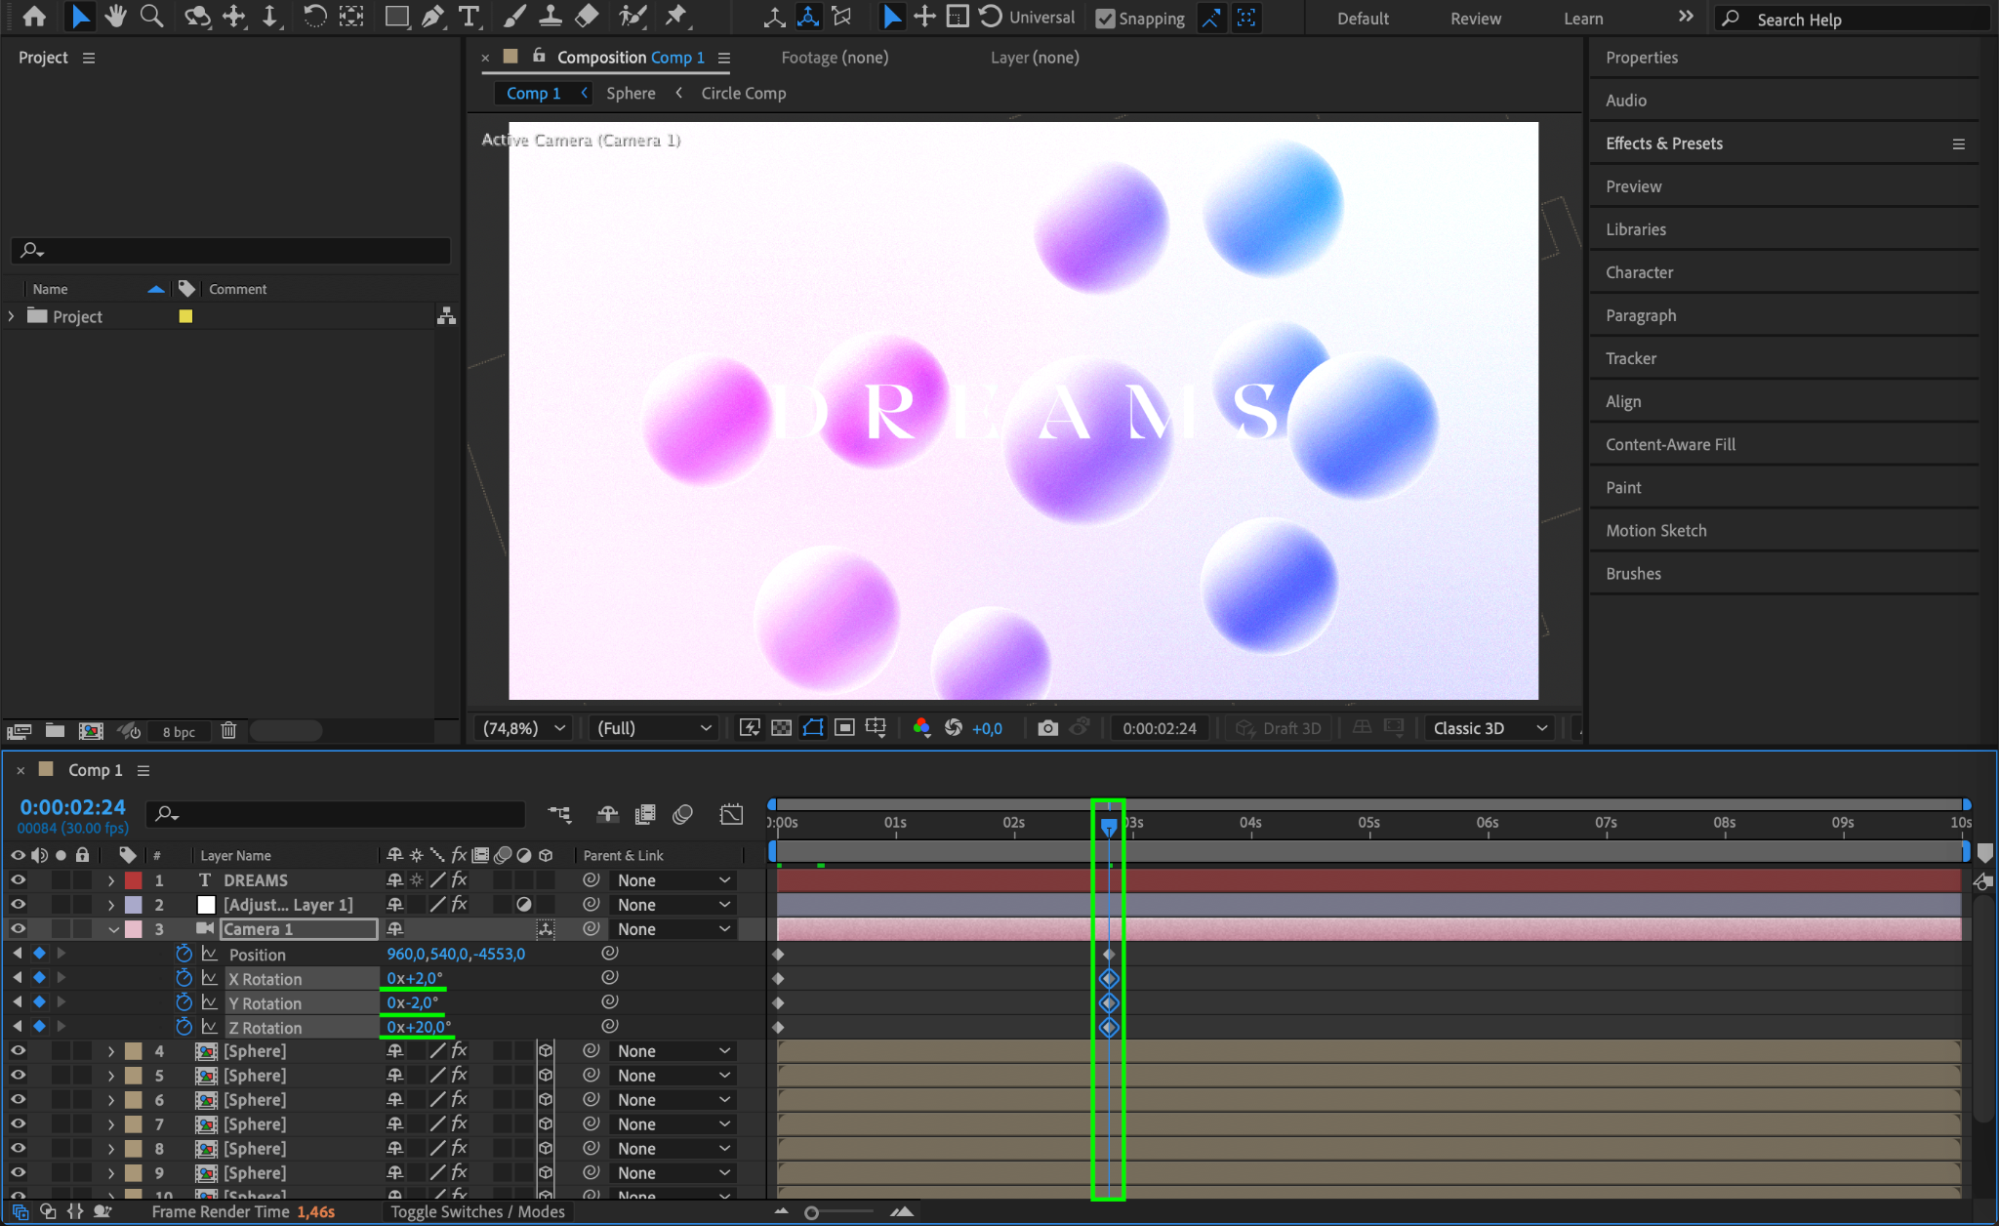Open the Sphere composition breadcrumb tab
The width and height of the screenshot is (1999, 1226).
click(x=631, y=93)
